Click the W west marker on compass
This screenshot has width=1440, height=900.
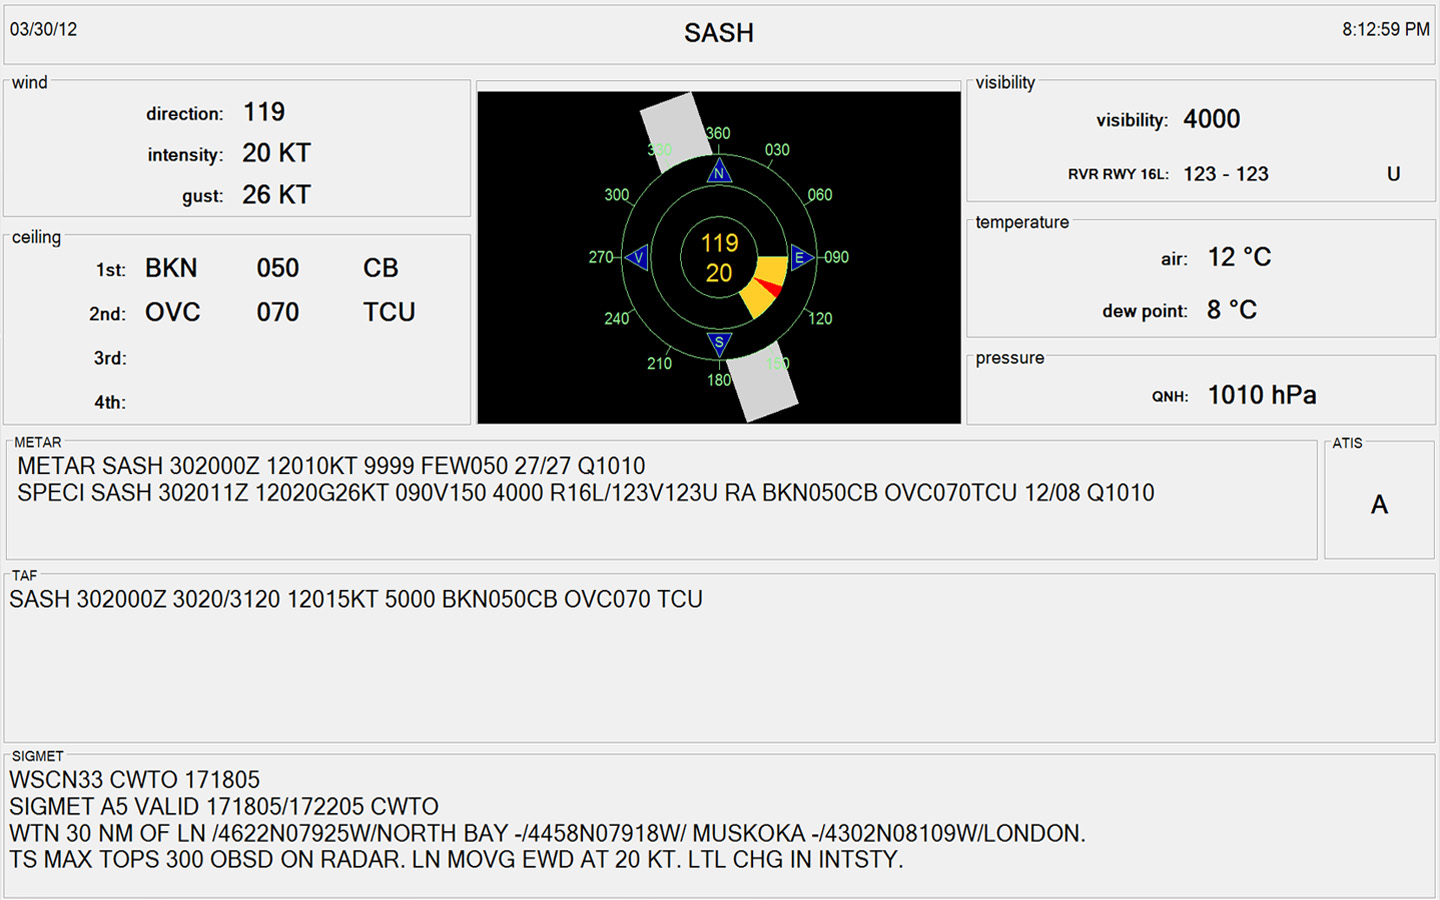(638, 258)
